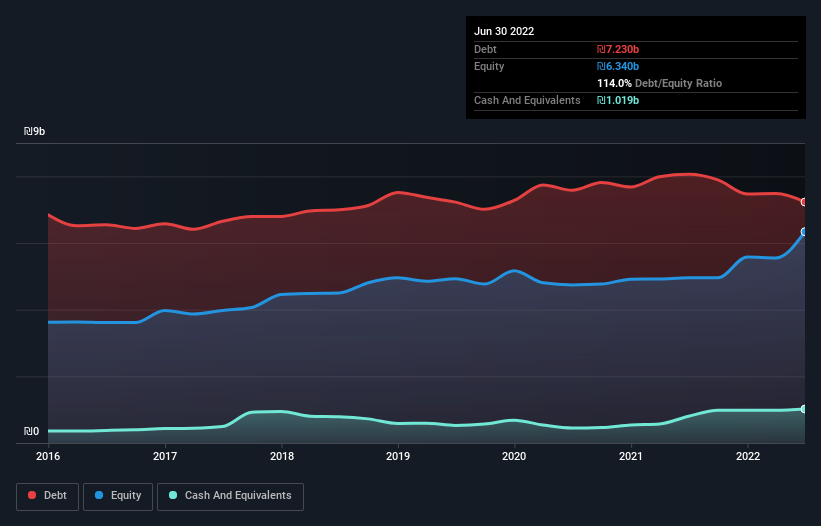Click the ₪6.340b equity value
The height and width of the screenshot is (526, 821).
pos(618,66)
